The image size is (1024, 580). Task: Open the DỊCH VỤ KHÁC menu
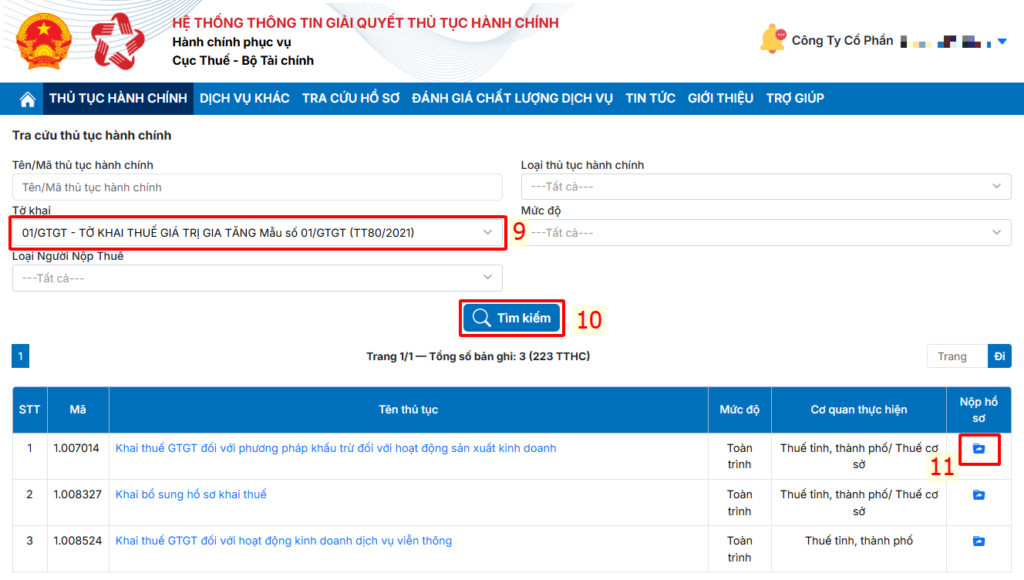[x=244, y=98]
